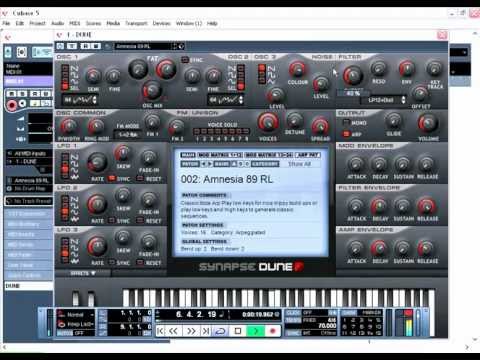Click the filter CUTOFF knob
This screenshot has width=480, height=360.
(x=353, y=75)
